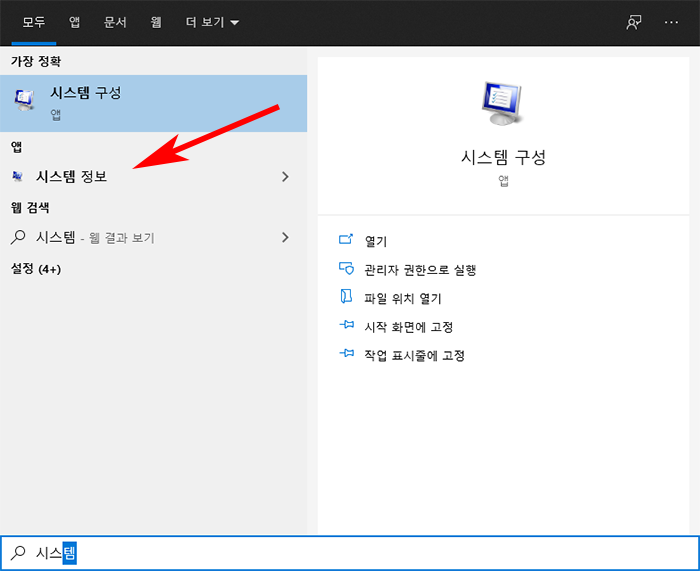Switch to the 웹 tab
700x571 pixels.
156,22
